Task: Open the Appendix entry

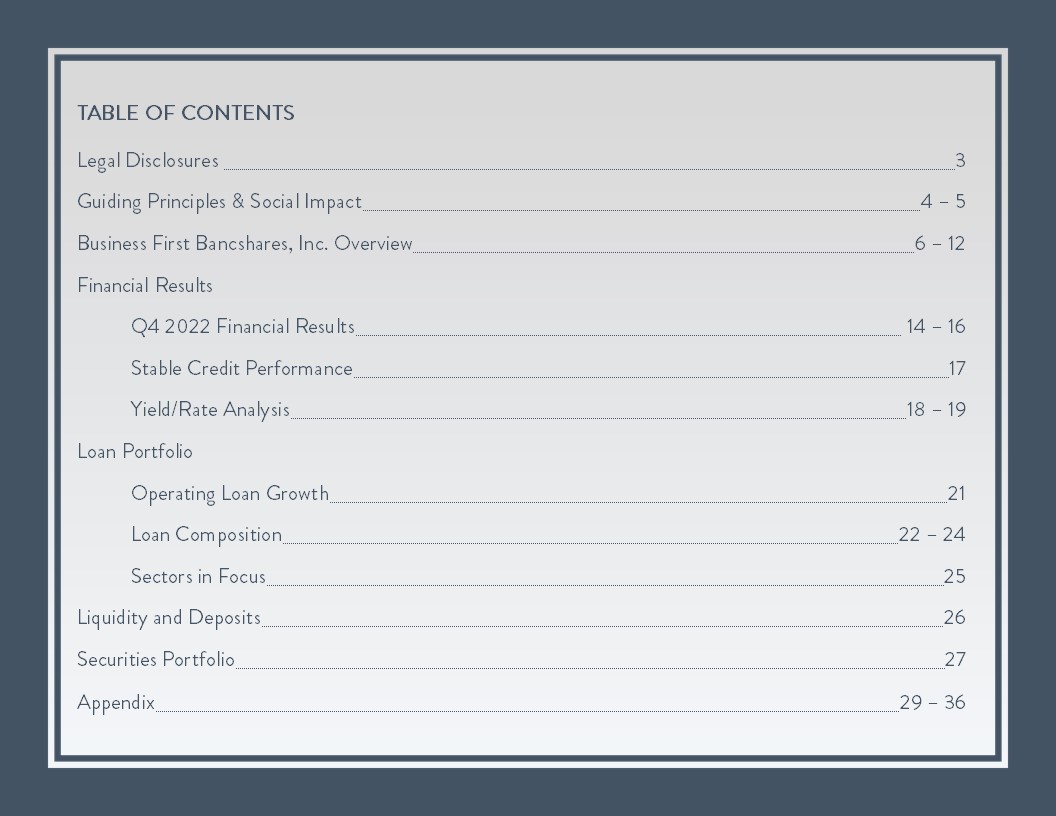Action: click(116, 703)
